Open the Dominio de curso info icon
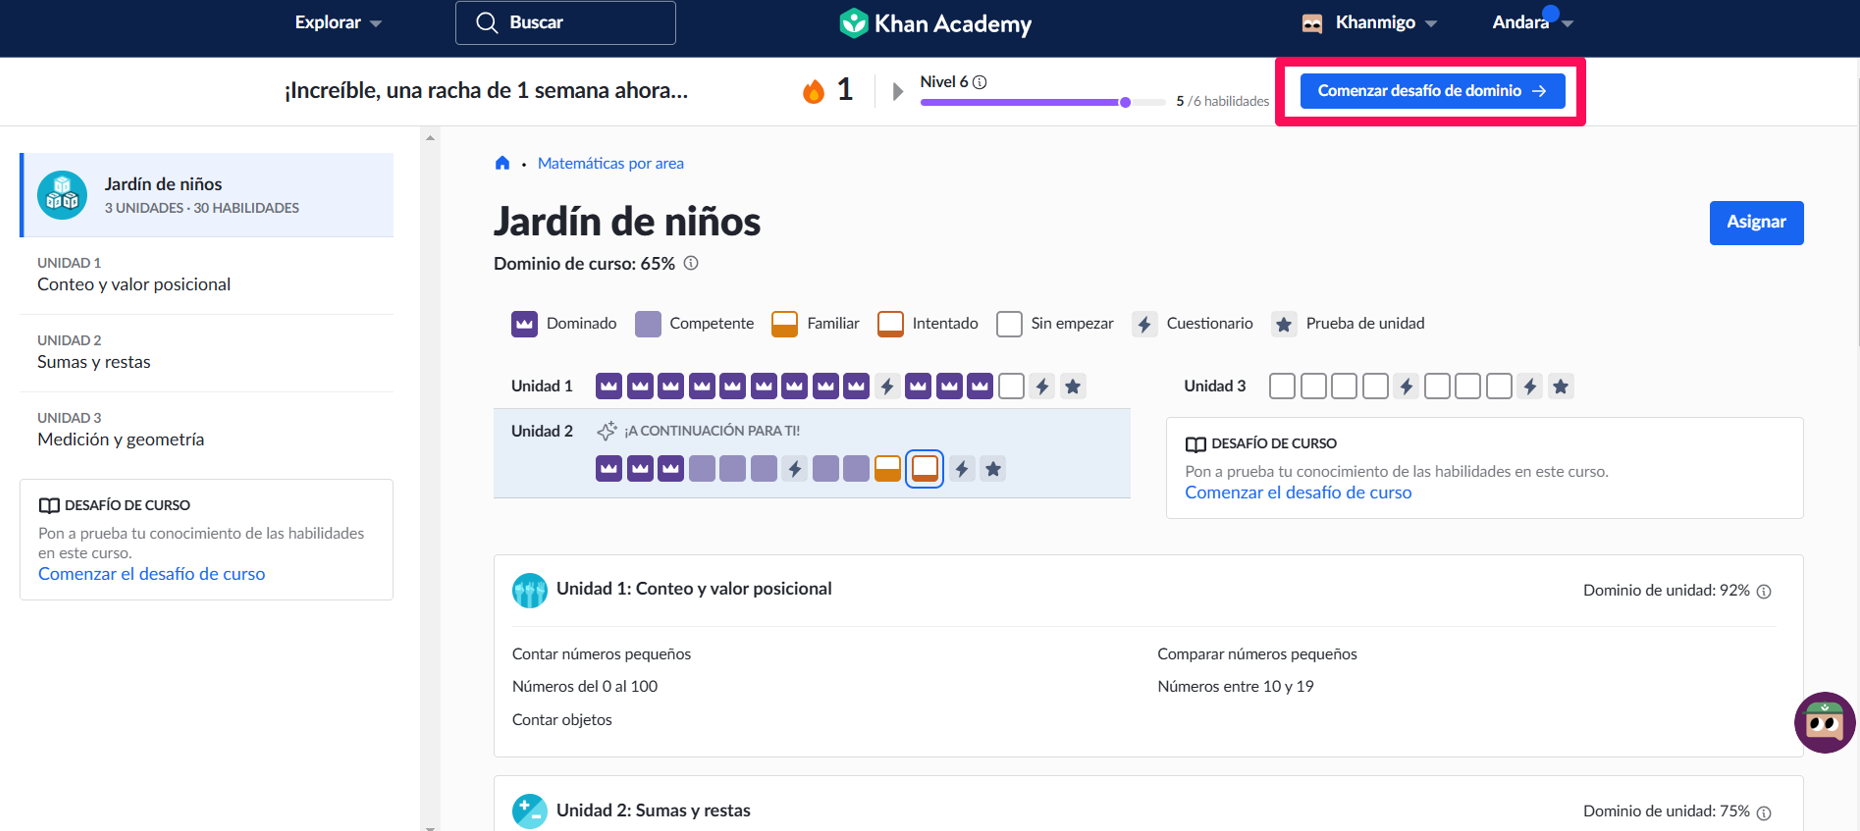Screen dimensions: 1860x831 [691, 264]
